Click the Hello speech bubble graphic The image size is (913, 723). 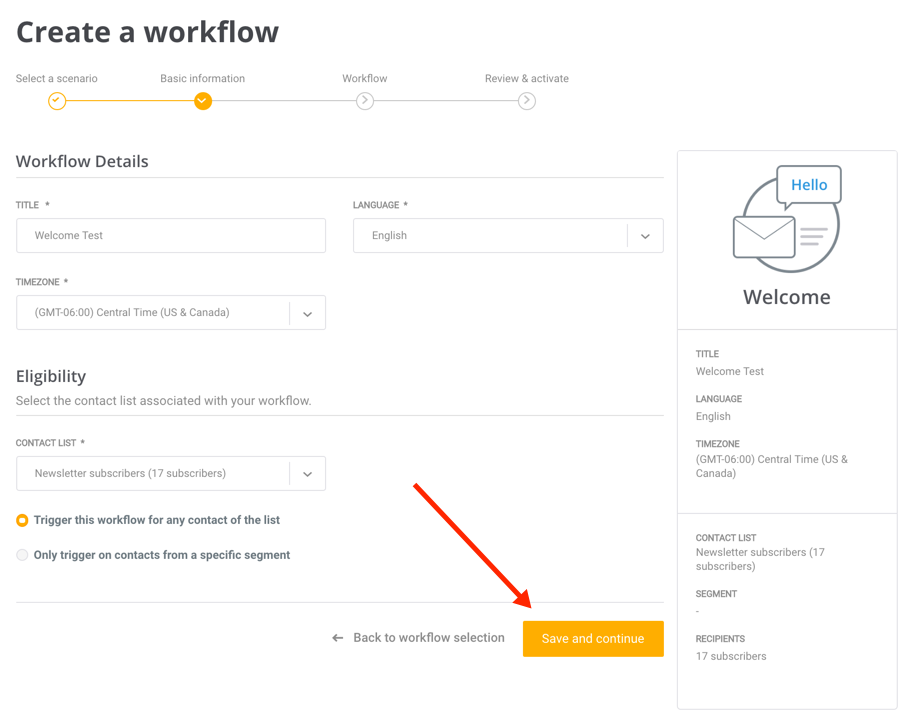tap(809, 185)
